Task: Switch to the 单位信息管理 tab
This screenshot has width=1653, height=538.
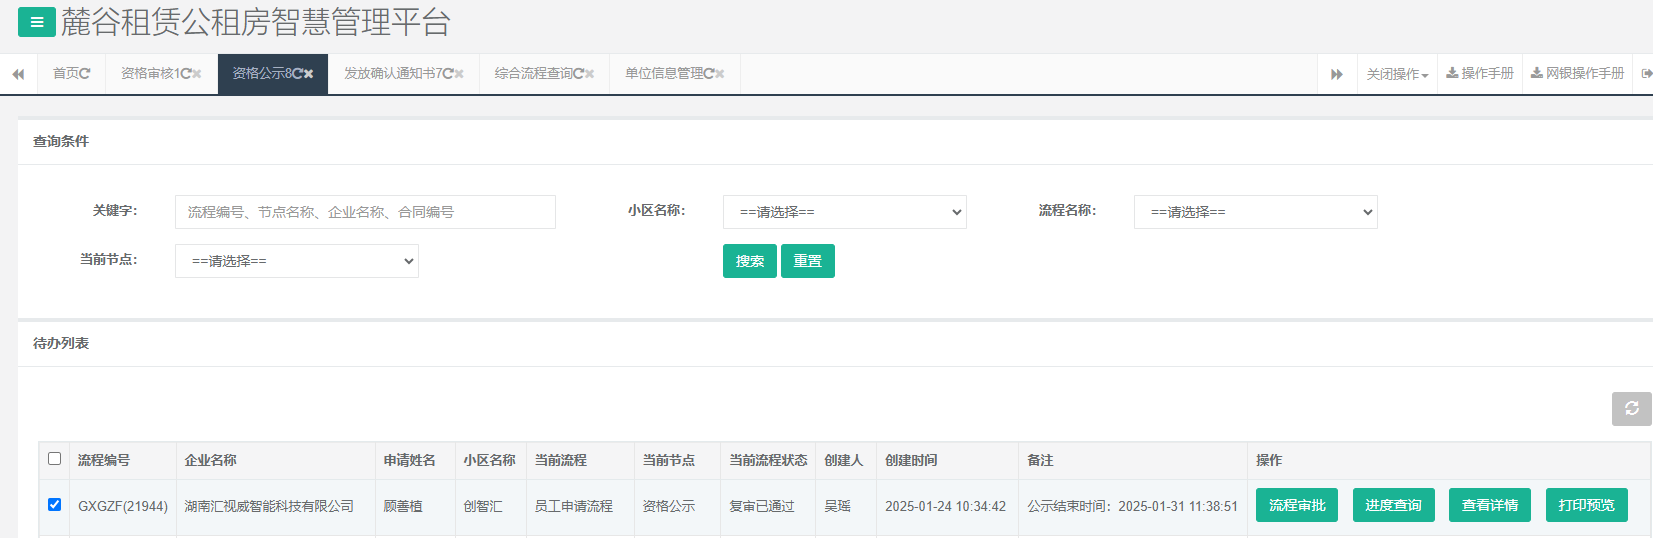Action: point(667,73)
